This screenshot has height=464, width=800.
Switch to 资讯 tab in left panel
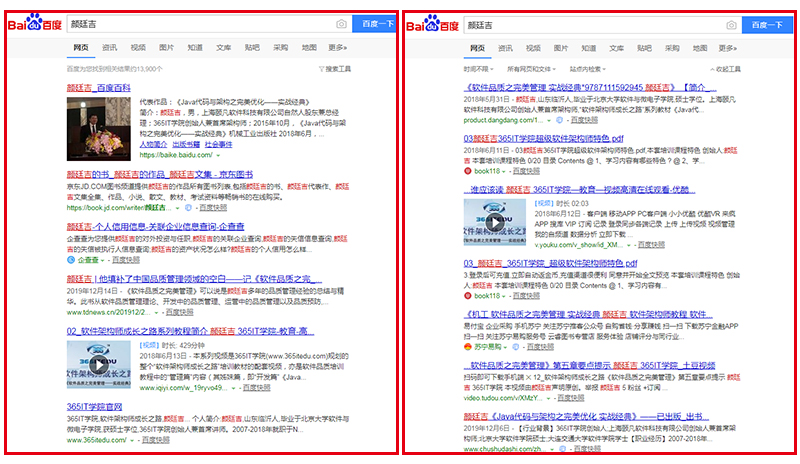(x=109, y=47)
